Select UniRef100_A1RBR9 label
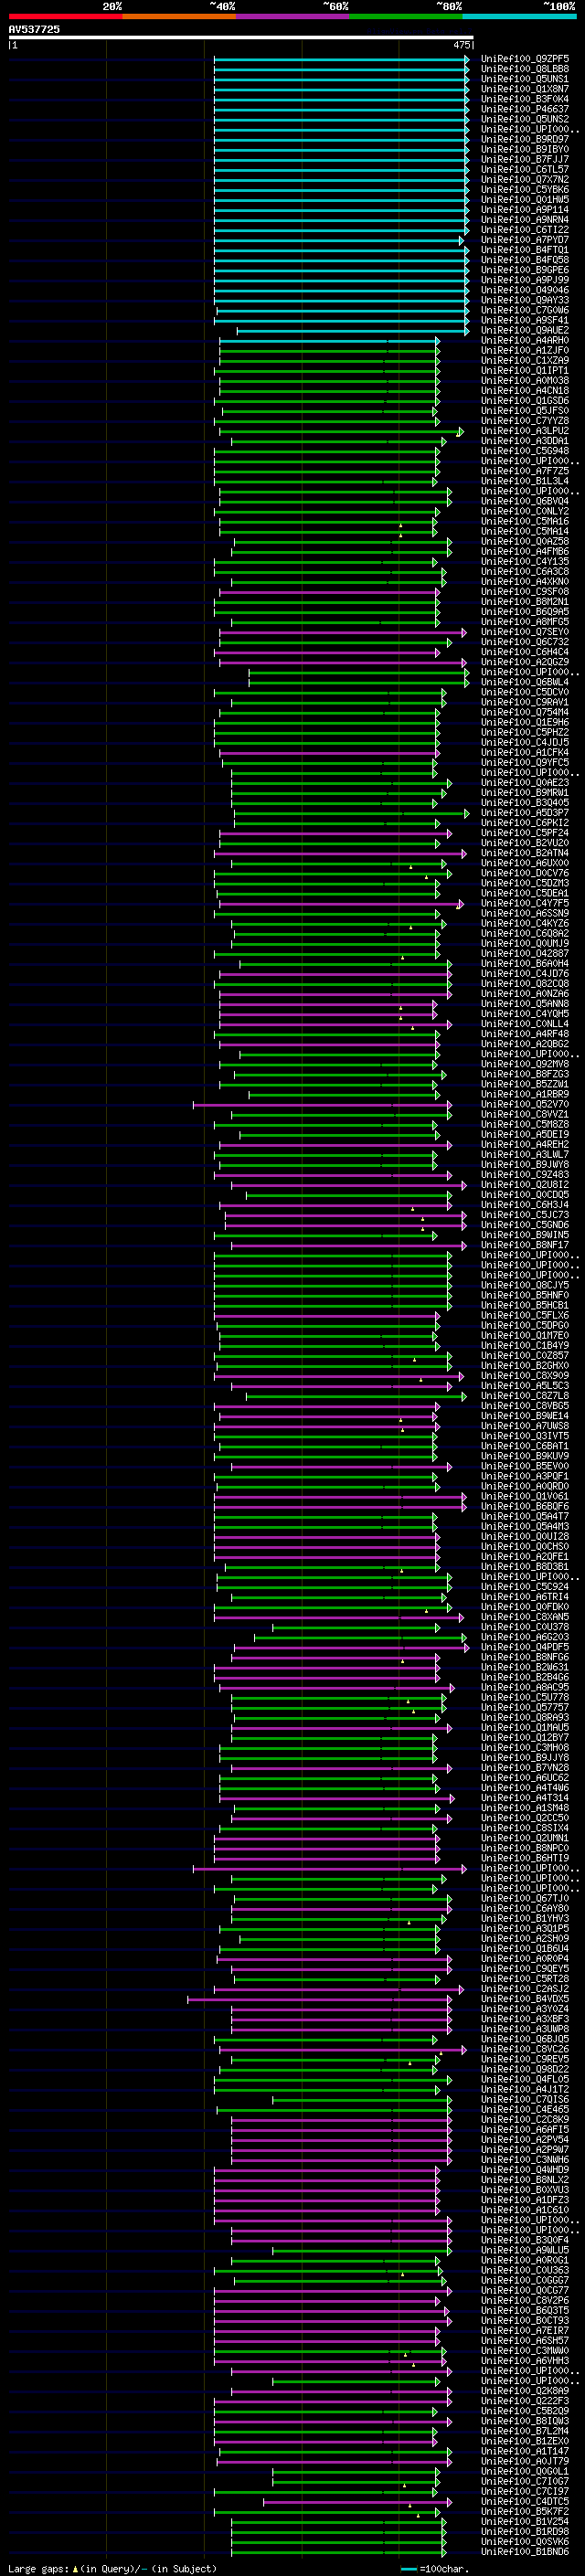 pyautogui.click(x=525, y=1094)
